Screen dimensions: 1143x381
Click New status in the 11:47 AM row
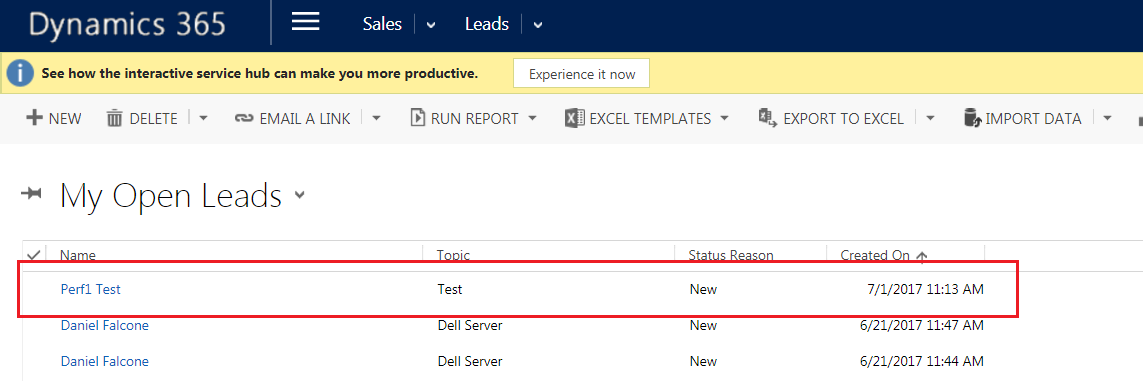click(x=703, y=326)
